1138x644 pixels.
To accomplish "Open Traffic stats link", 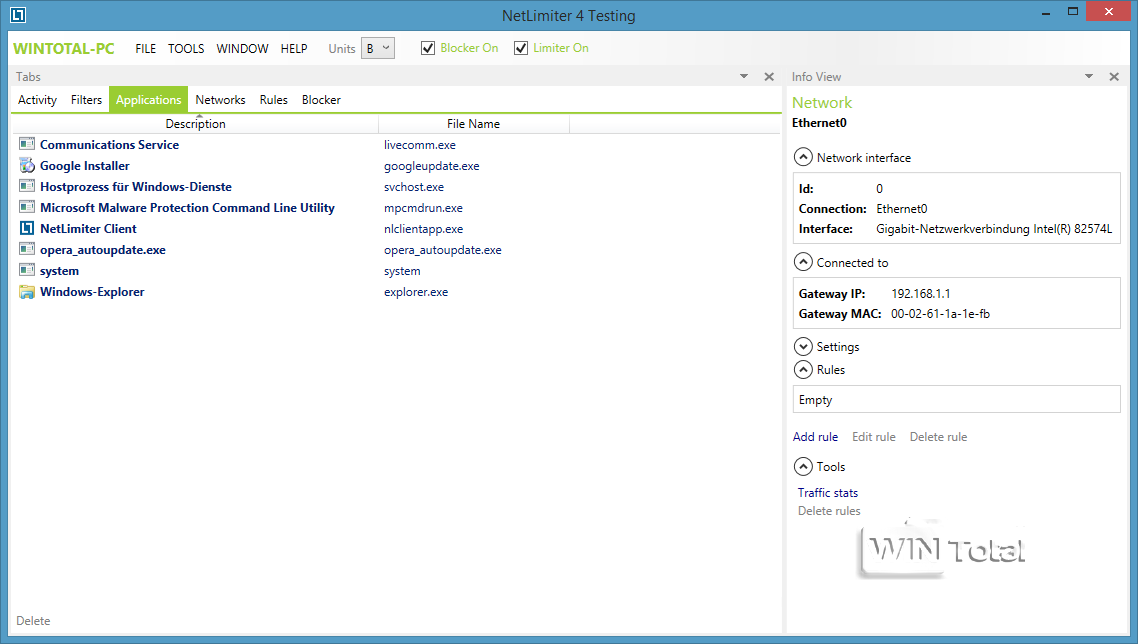I will [x=827, y=493].
